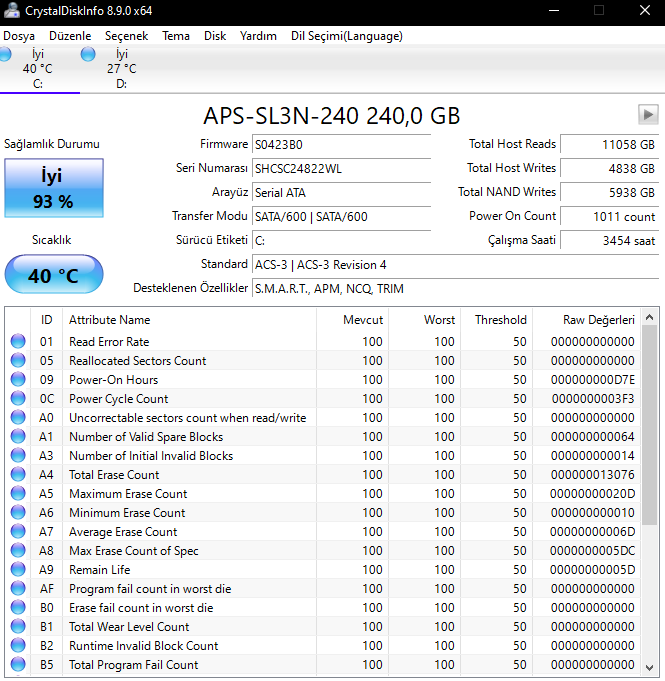Click the next disk arrow button
Screen dimensions: 665x681
[x=647, y=114]
